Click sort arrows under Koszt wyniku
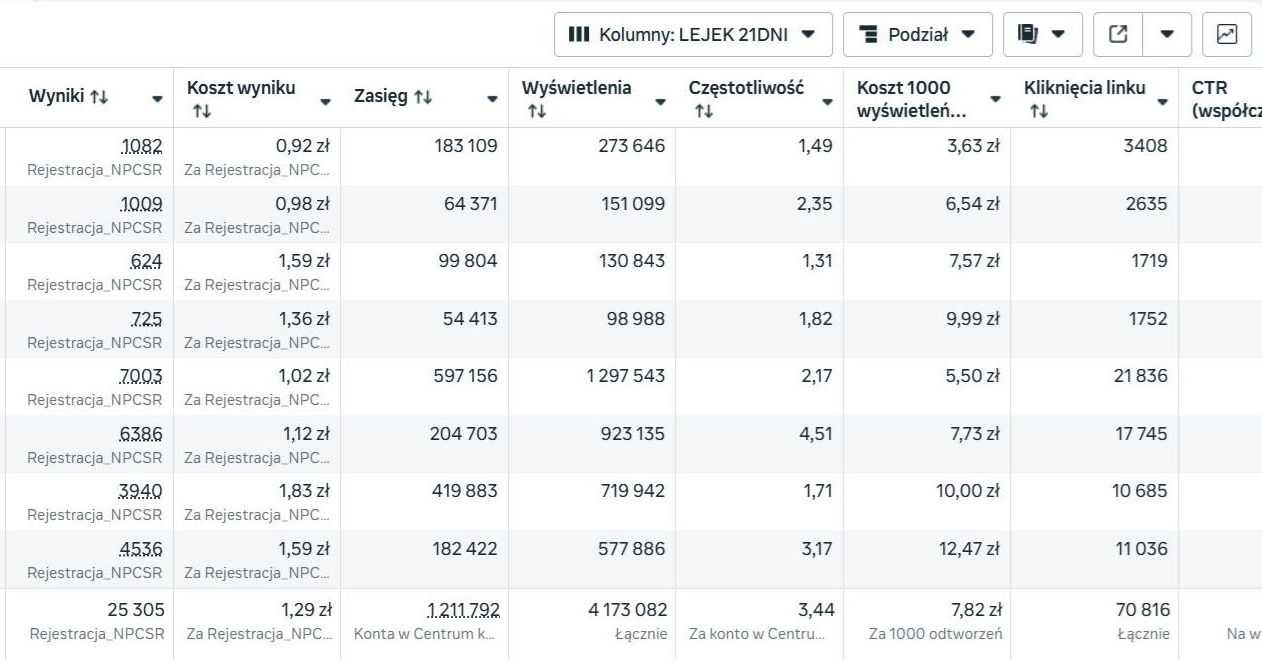1262x660 pixels. coord(201,111)
